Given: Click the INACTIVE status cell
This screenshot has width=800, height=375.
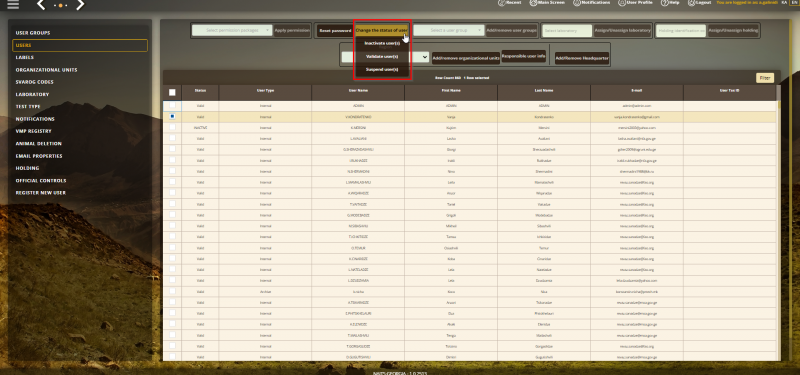Looking at the screenshot, I should point(200,128).
